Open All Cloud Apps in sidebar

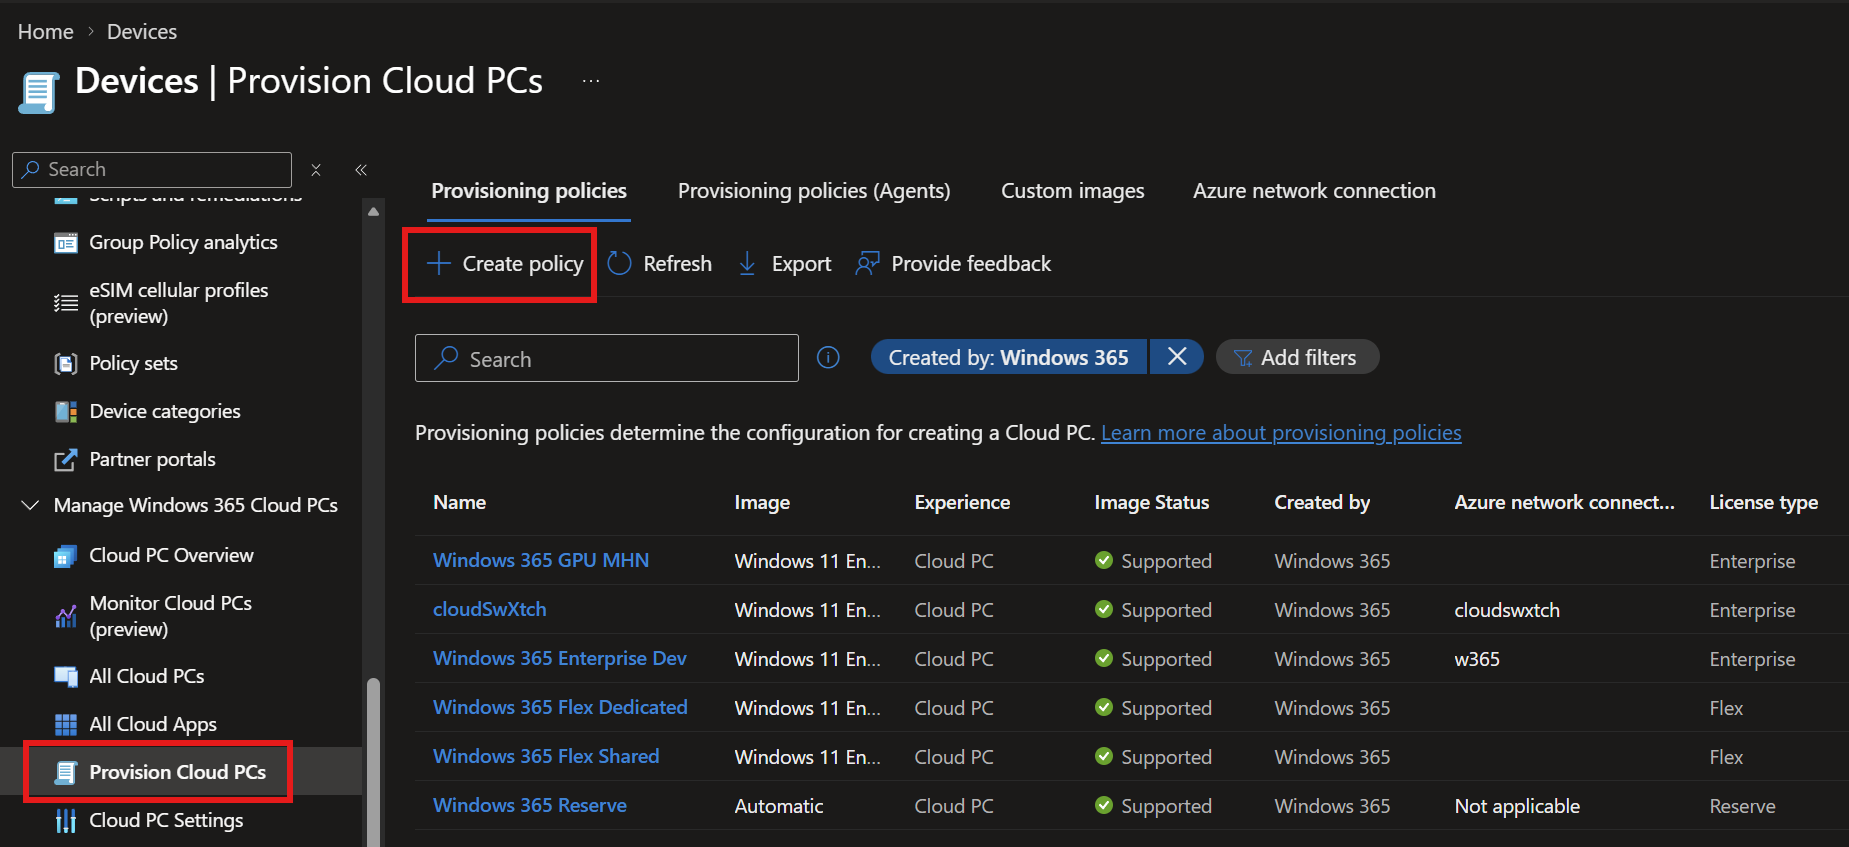[153, 725]
